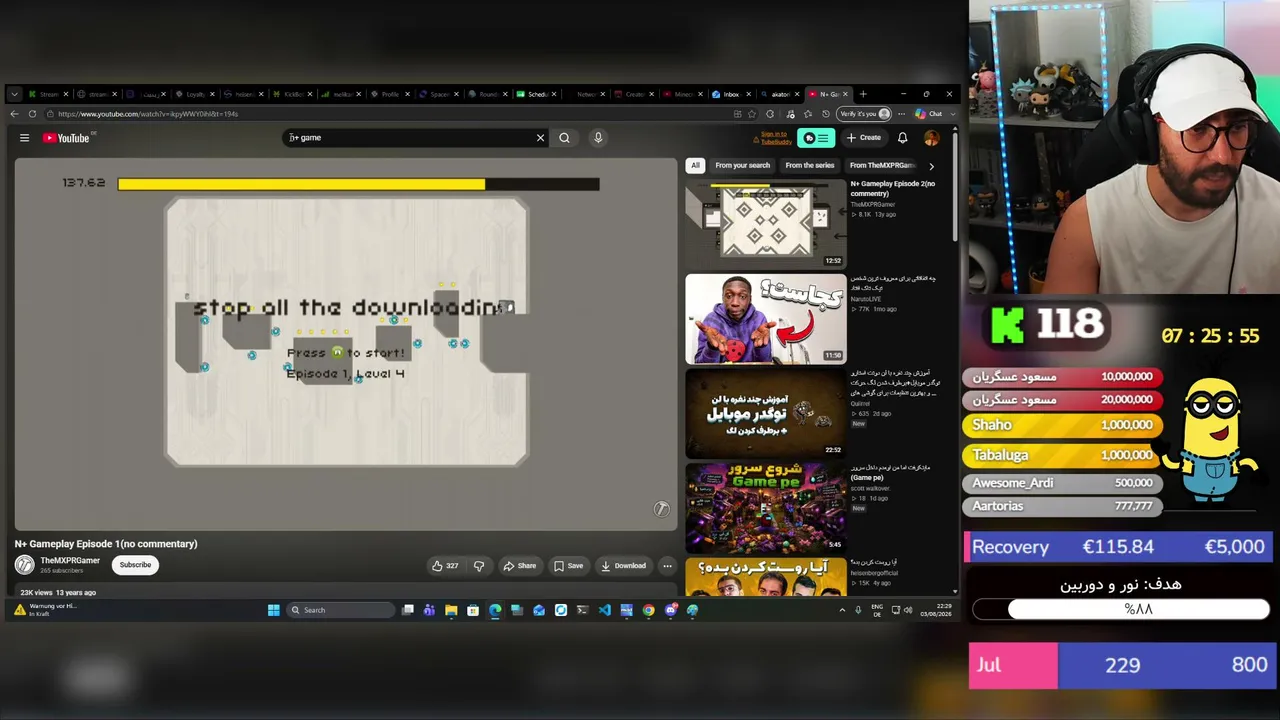The image size is (1280, 720).
Task: Open the Copilot Chat button
Action: [929, 114]
